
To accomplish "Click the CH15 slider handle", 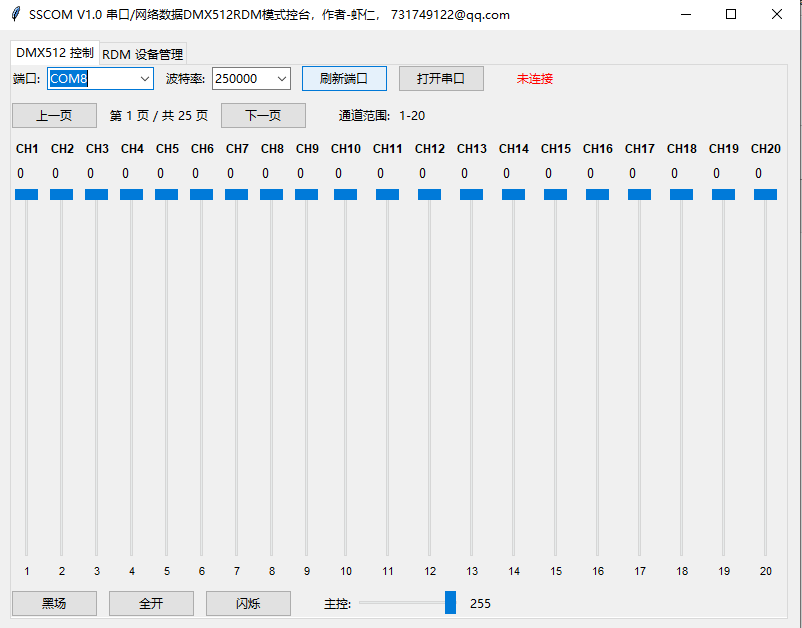I will coord(555,194).
